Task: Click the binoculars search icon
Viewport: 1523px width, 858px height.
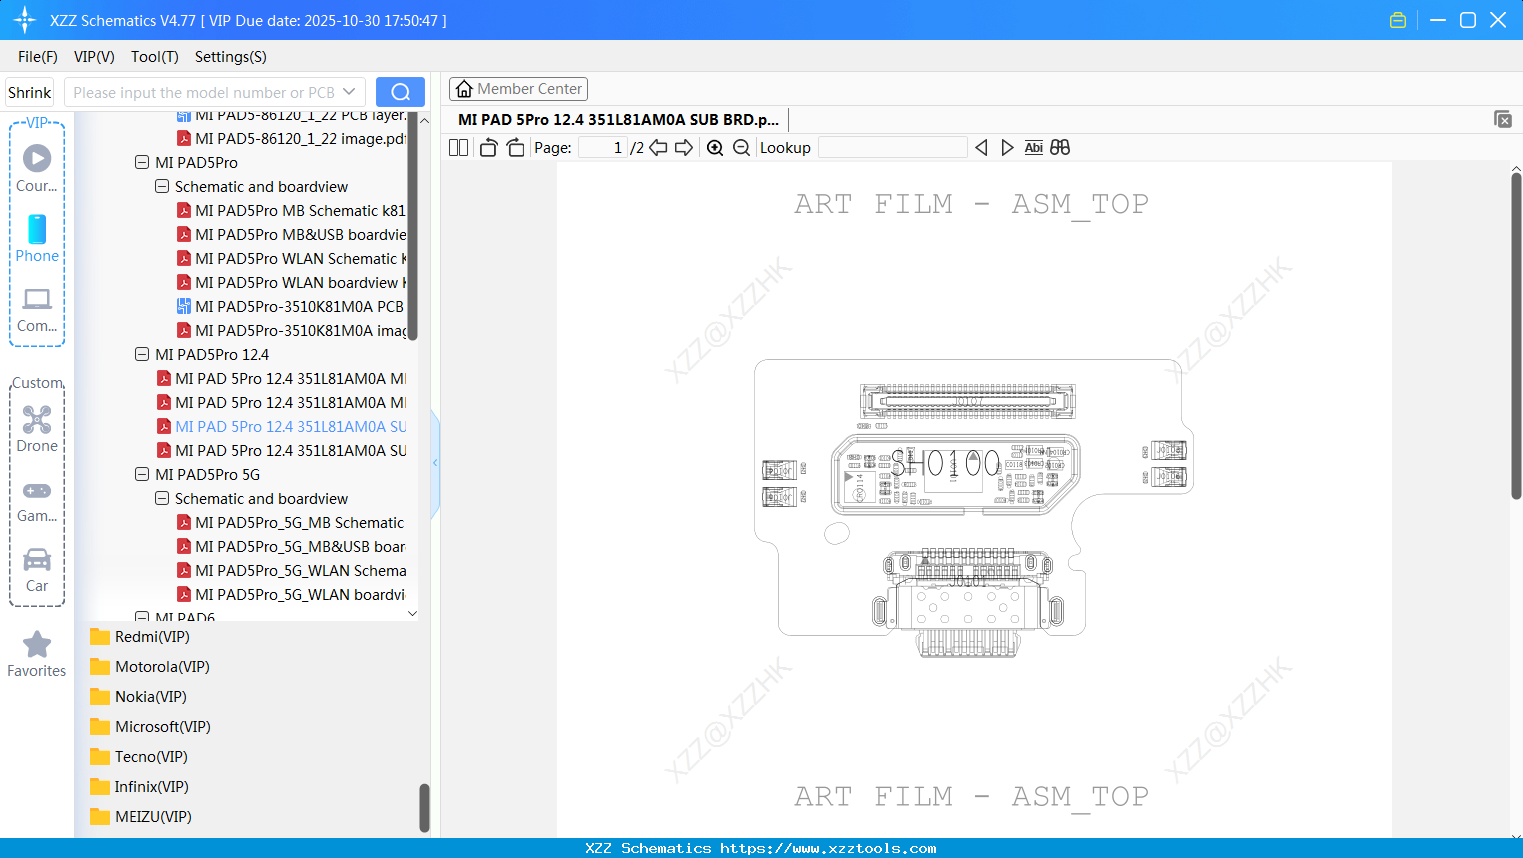Action: (x=1060, y=148)
